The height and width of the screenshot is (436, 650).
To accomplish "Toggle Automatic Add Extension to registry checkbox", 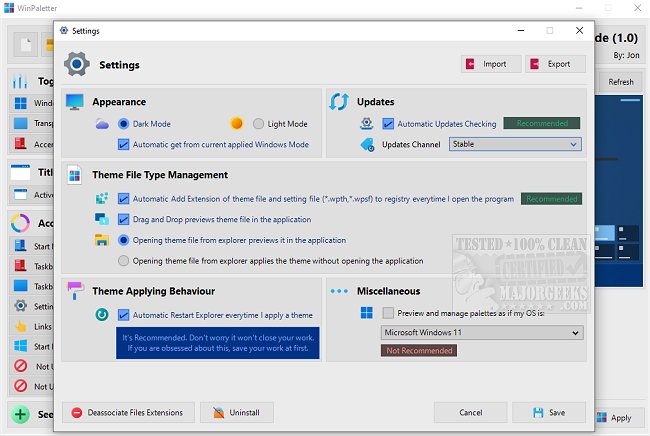I will click(124, 199).
